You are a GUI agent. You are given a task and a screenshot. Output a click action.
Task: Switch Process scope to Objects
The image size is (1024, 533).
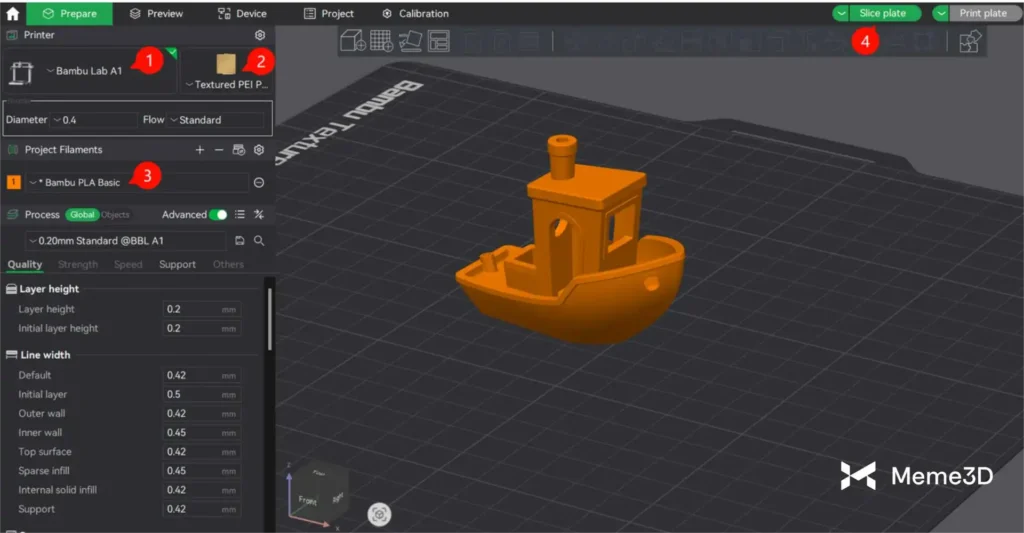(115, 215)
